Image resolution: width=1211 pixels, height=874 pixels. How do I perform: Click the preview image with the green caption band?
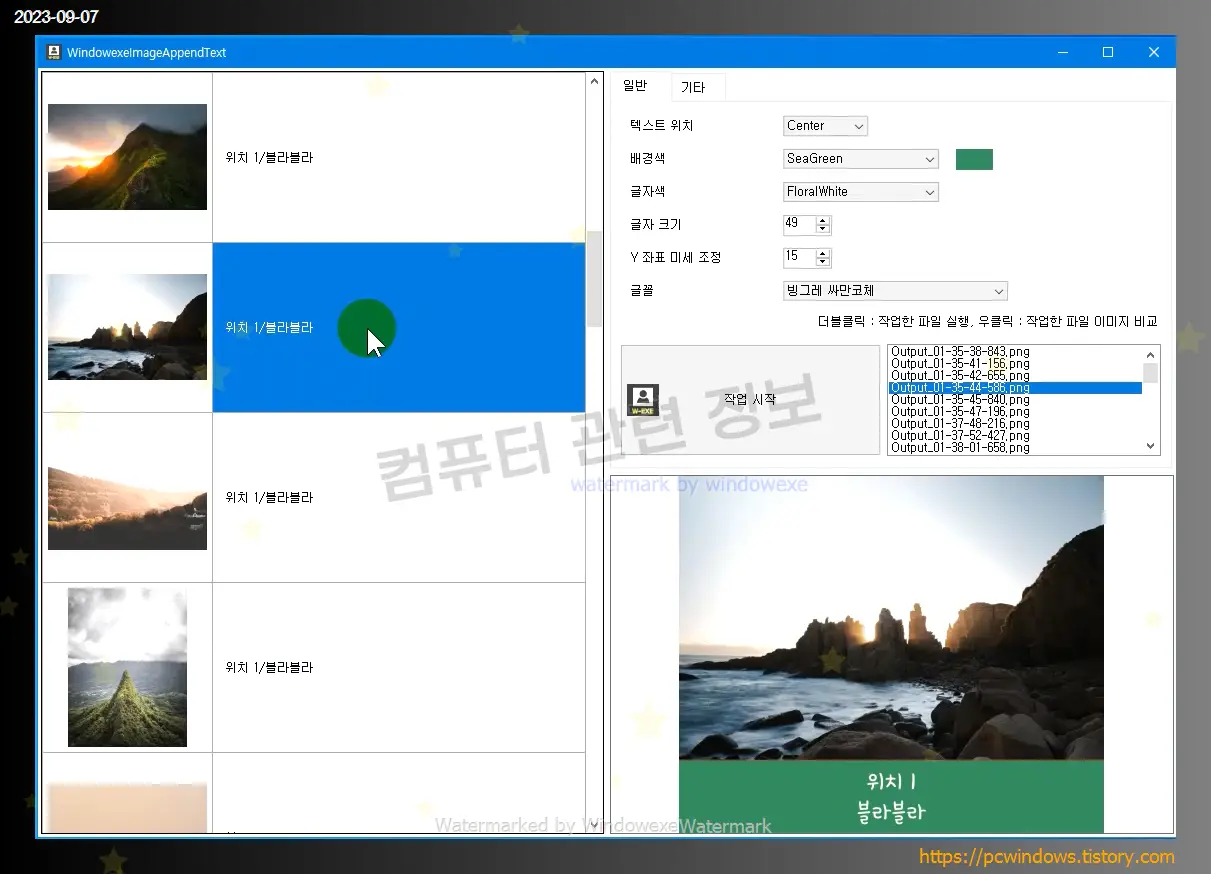pyautogui.click(x=891, y=654)
